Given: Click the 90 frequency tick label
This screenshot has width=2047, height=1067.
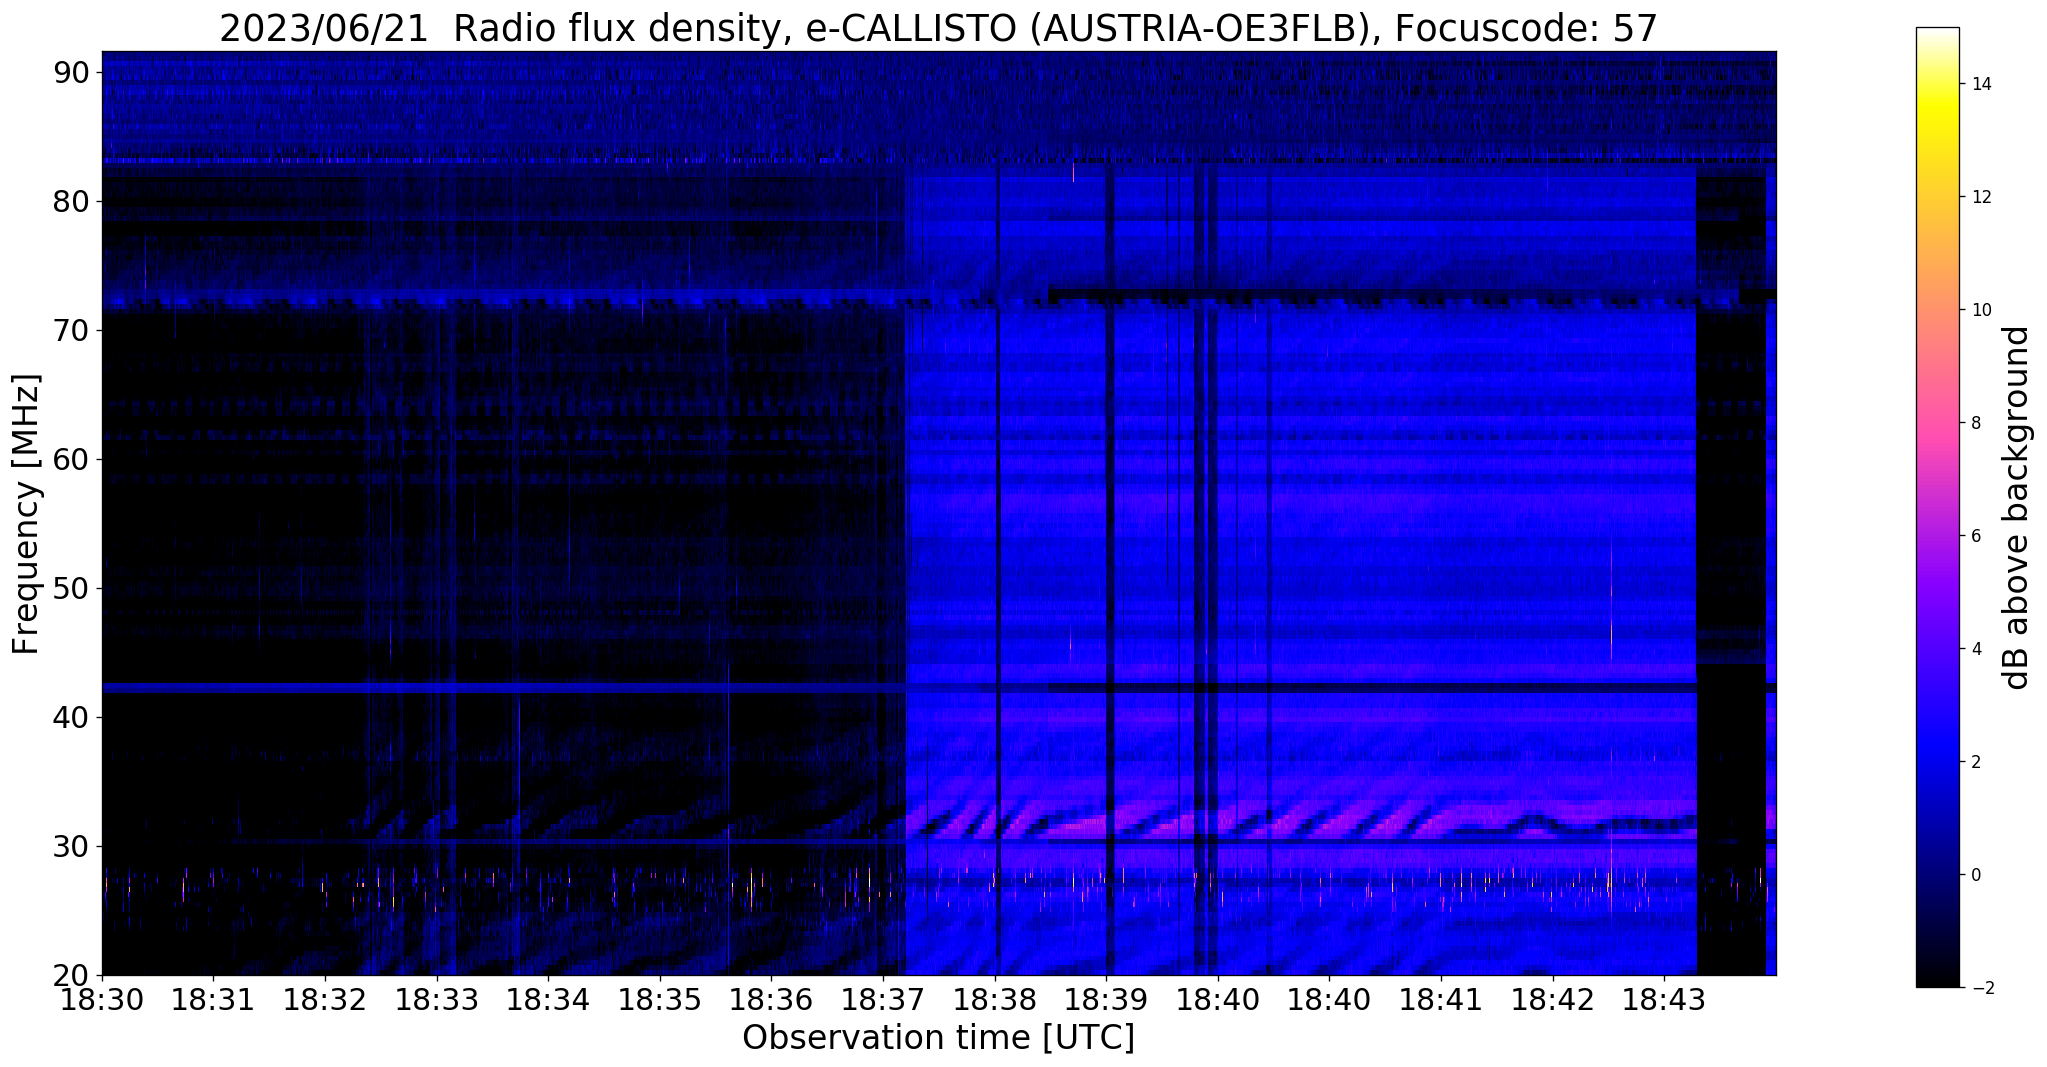Looking at the screenshot, I should click(74, 72).
